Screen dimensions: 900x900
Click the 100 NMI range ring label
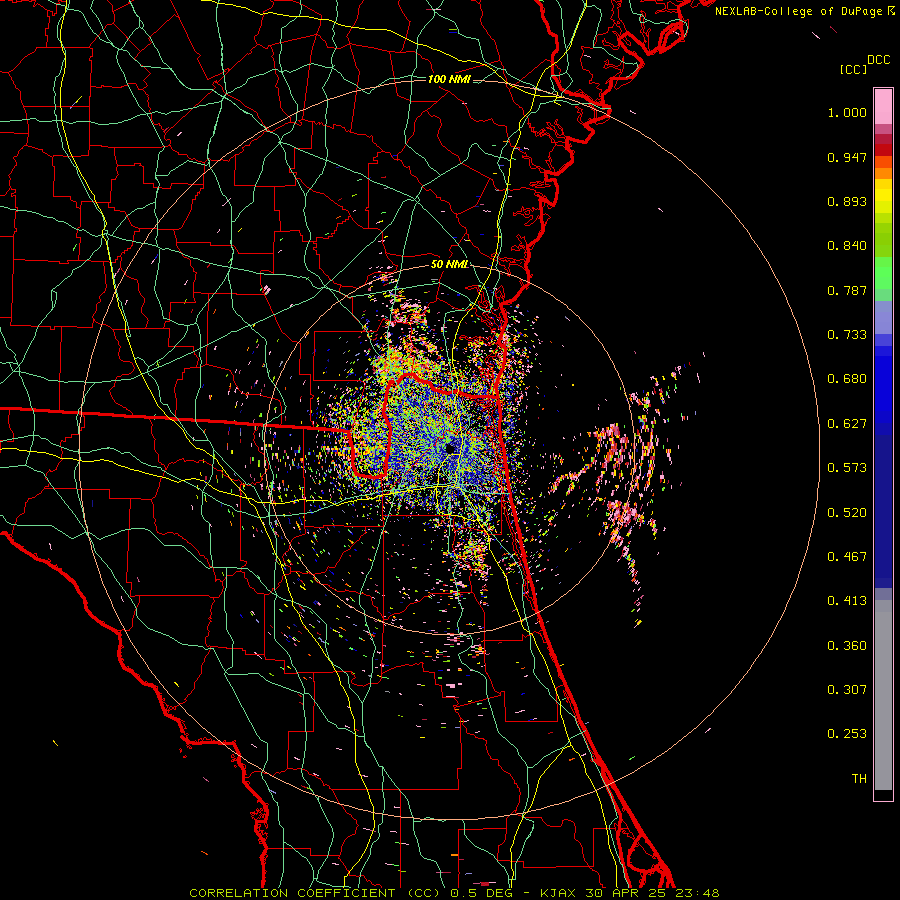(x=449, y=79)
